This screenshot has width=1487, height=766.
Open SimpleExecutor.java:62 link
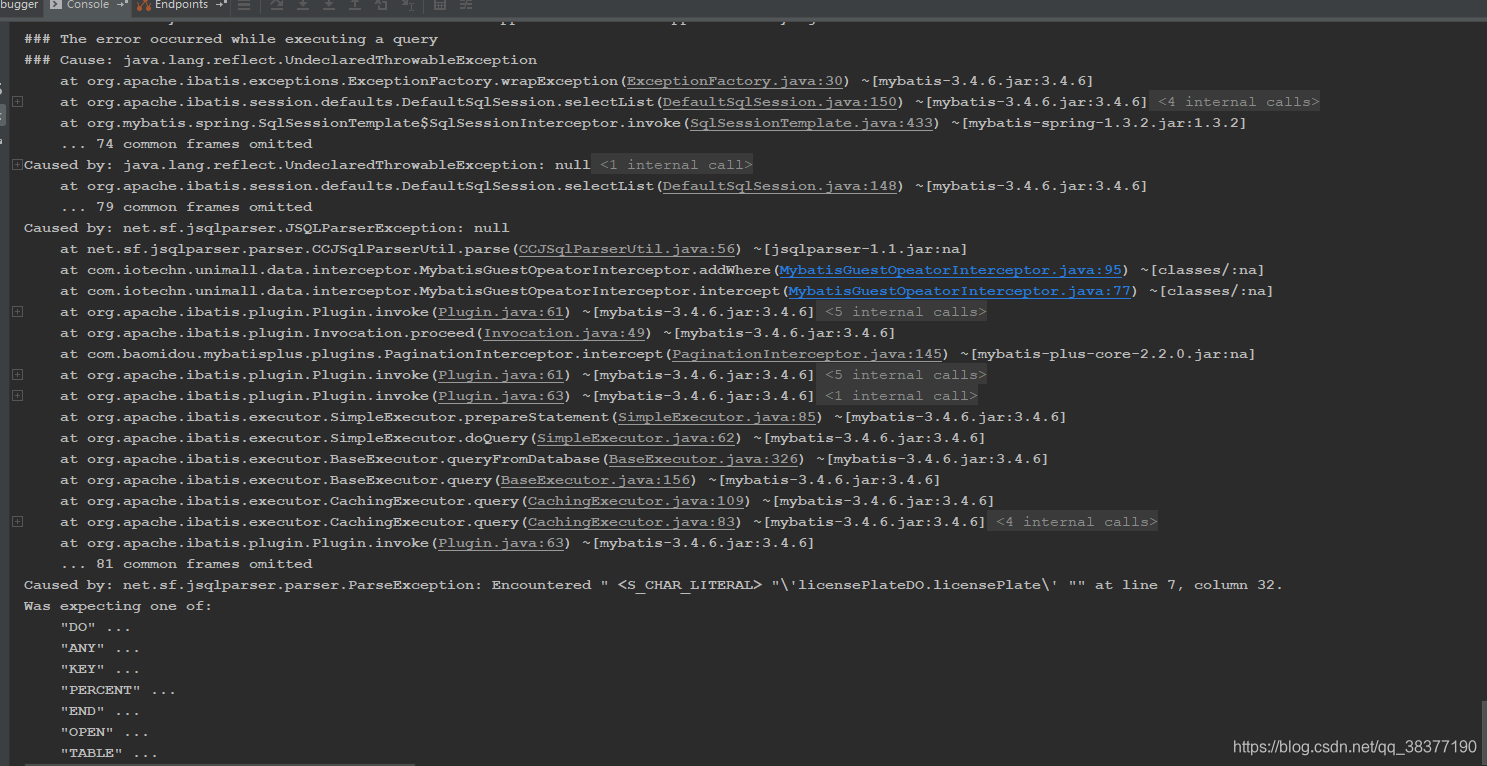click(x=636, y=438)
